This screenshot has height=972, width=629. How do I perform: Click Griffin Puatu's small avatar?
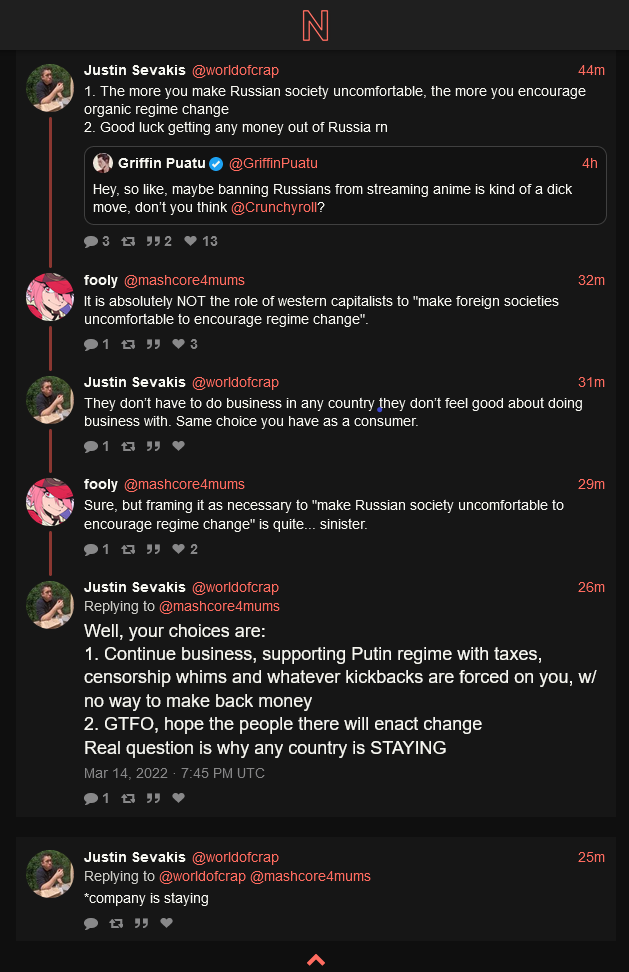point(102,163)
